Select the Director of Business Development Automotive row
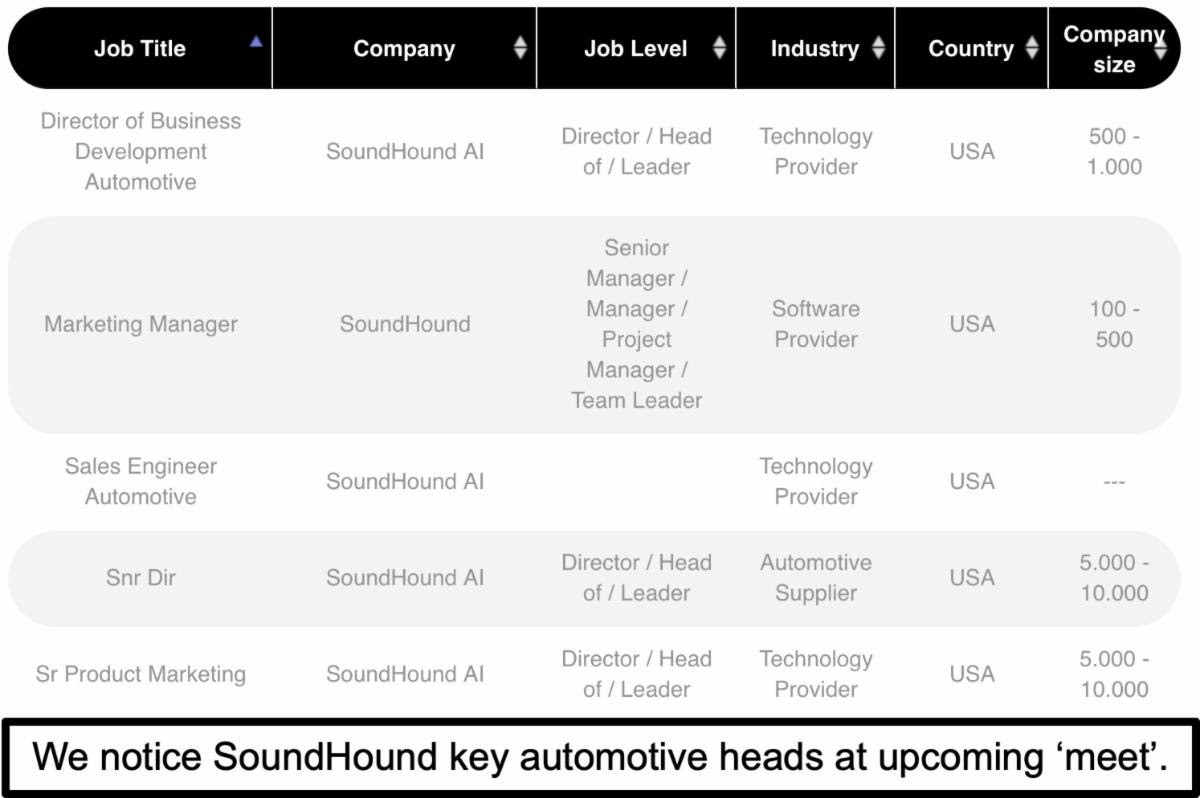1200x798 pixels. pyautogui.click(x=594, y=152)
